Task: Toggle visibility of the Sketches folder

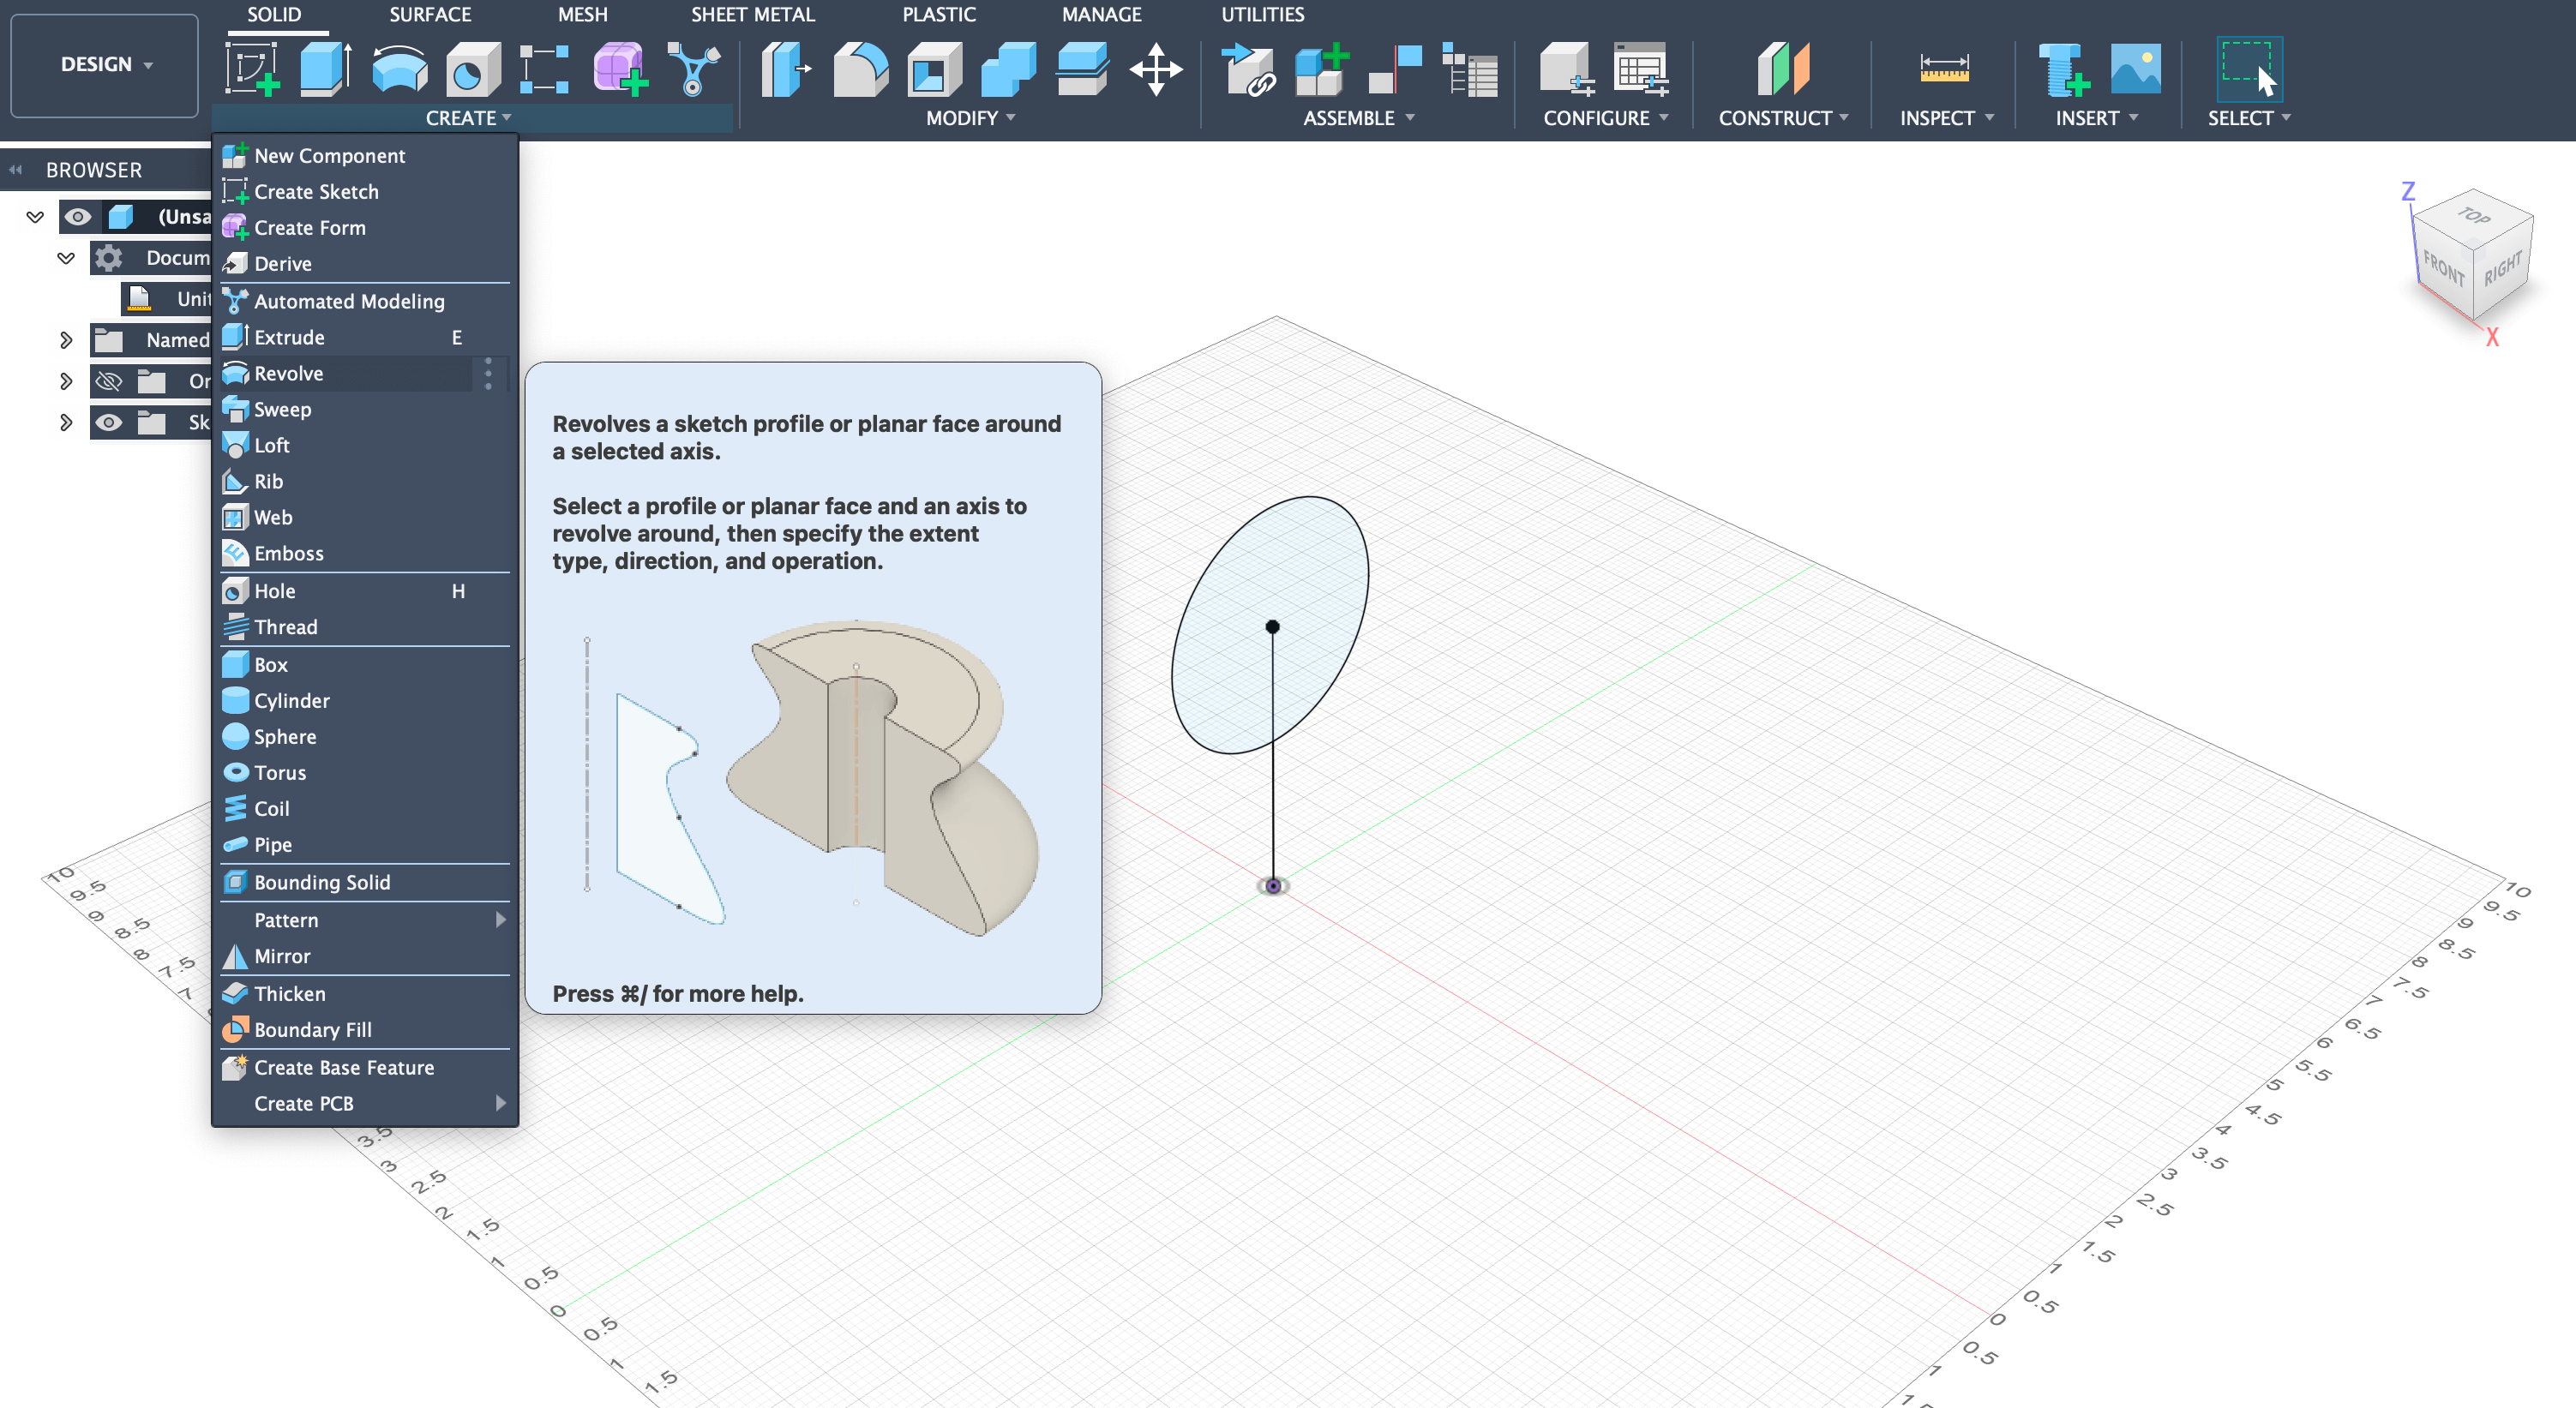Action: (x=110, y=421)
